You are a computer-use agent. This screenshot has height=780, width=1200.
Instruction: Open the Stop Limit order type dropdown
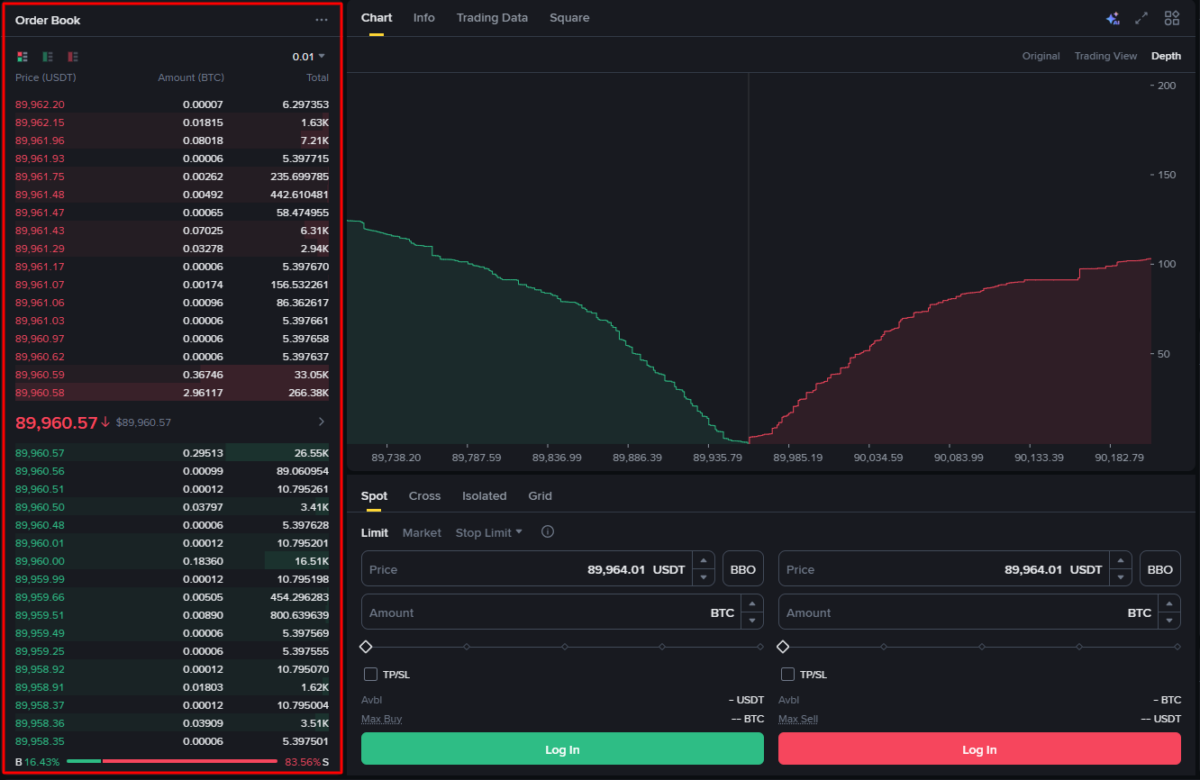click(488, 532)
